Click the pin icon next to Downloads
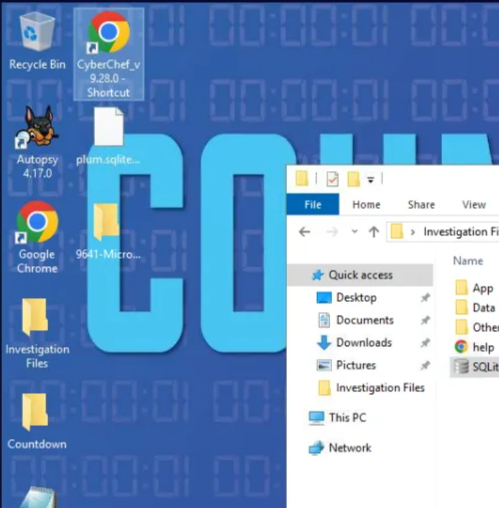The width and height of the screenshot is (499, 508). click(x=425, y=342)
